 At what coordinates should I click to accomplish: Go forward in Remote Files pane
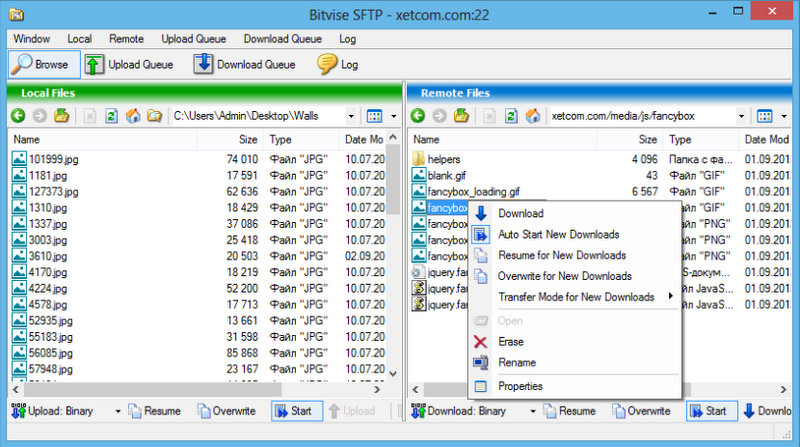click(439, 116)
